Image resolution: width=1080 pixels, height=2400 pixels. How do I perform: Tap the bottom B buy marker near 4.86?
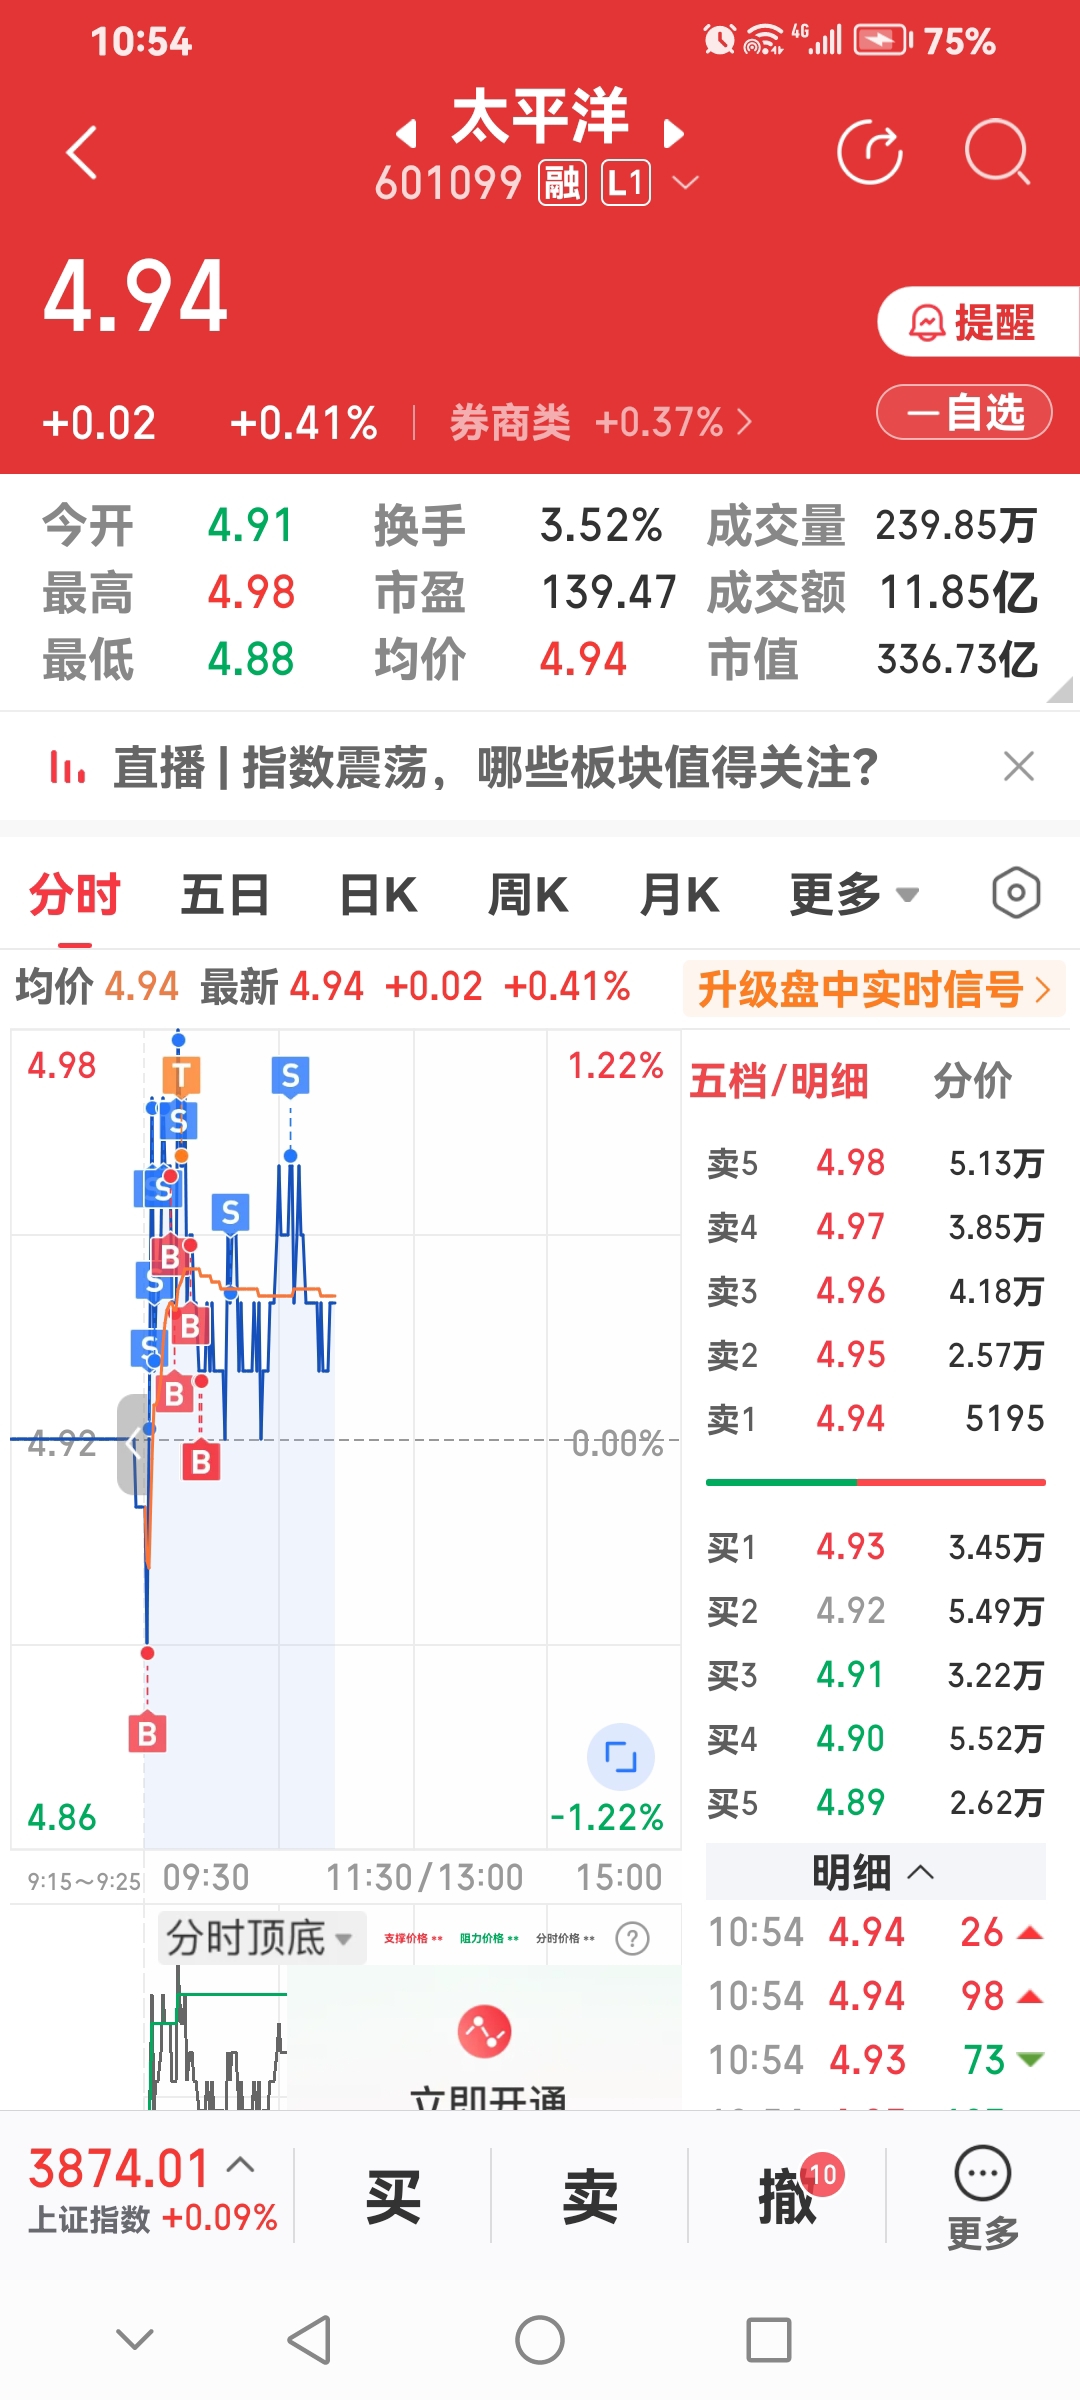147,1733
